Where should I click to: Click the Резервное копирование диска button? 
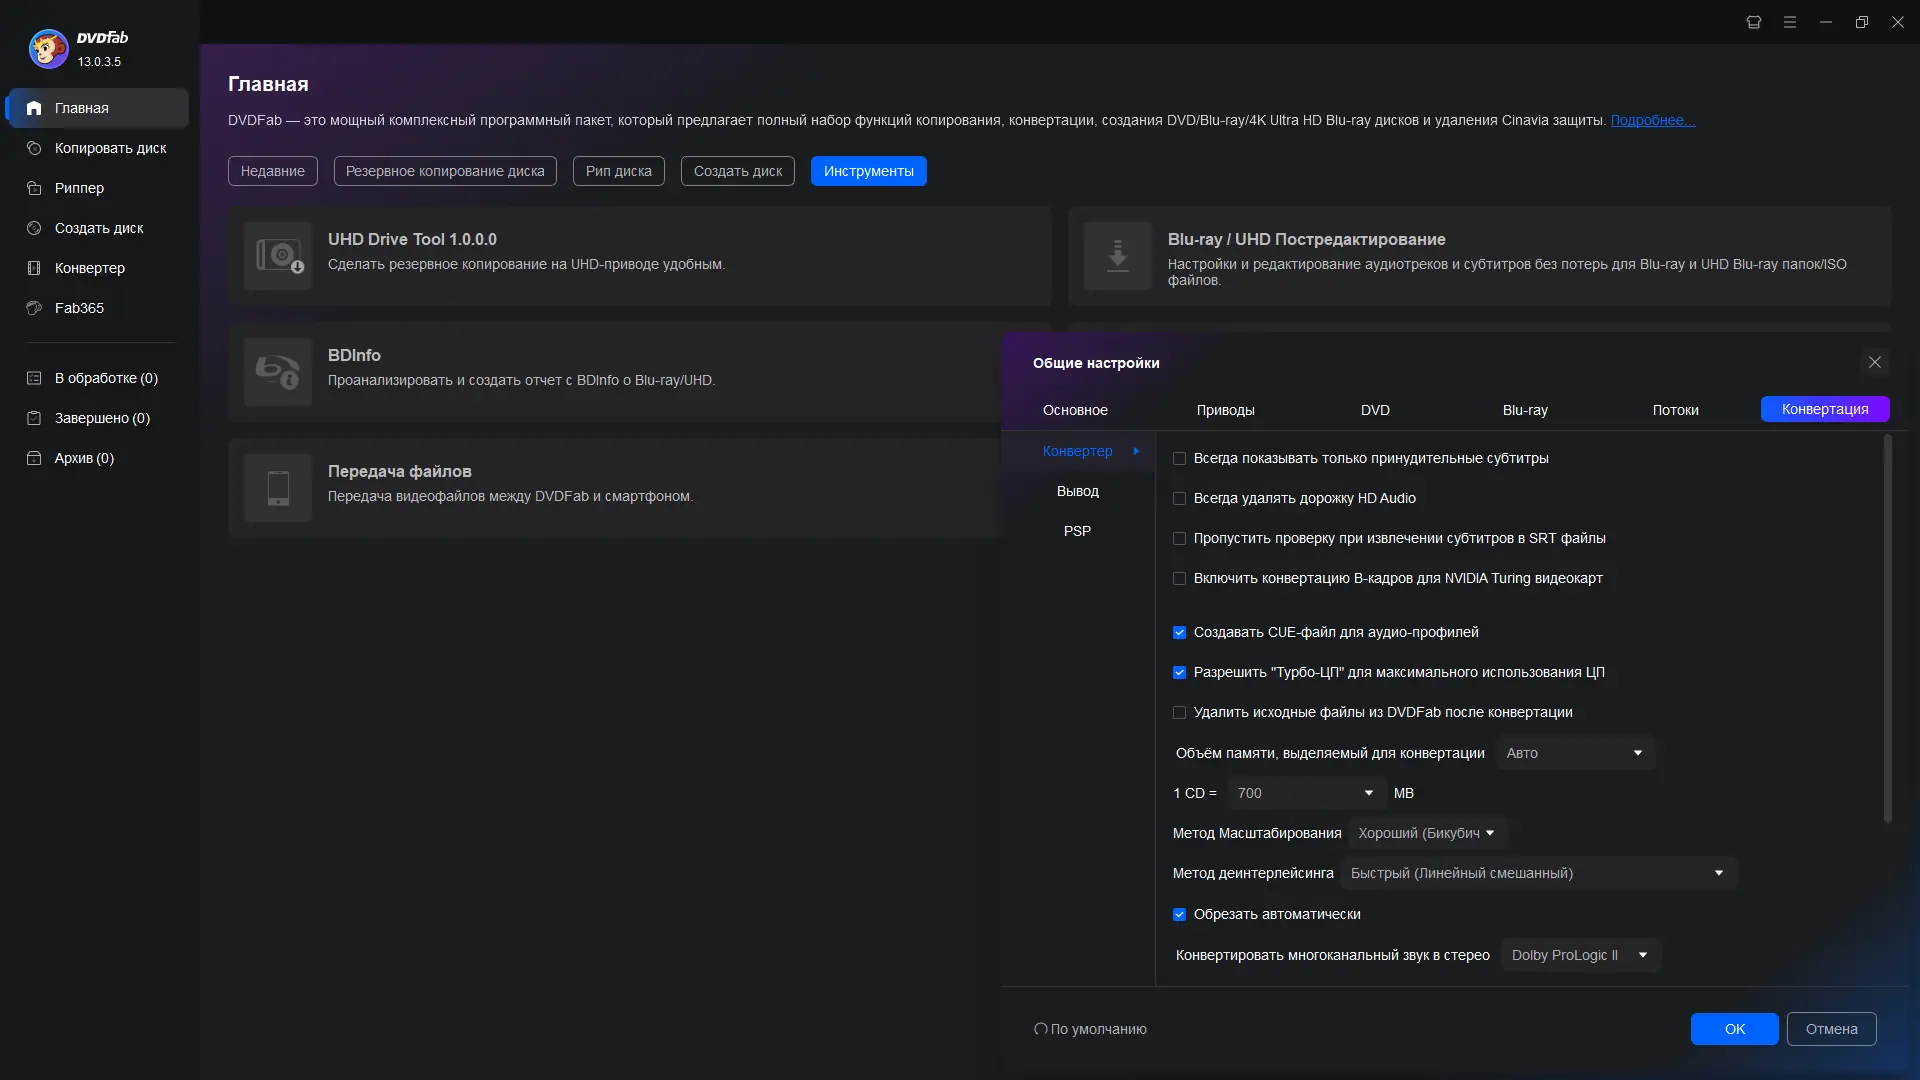(x=445, y=171)
